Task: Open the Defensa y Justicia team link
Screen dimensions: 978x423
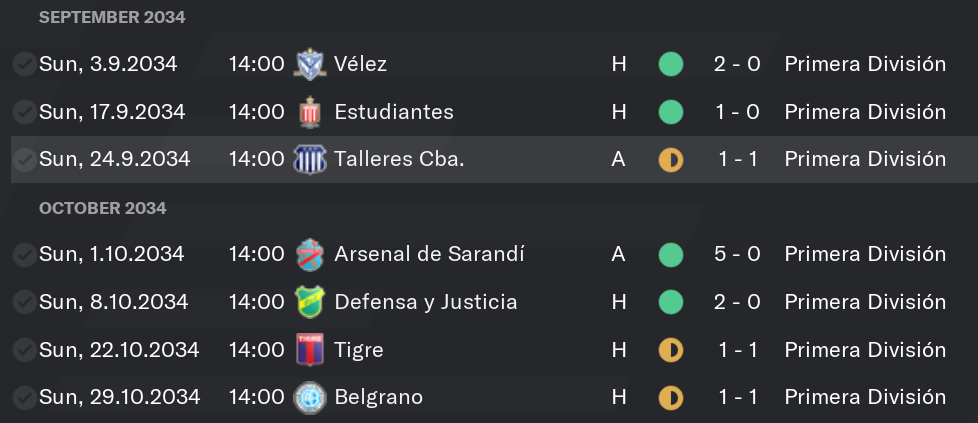Action: coord(425,302)
